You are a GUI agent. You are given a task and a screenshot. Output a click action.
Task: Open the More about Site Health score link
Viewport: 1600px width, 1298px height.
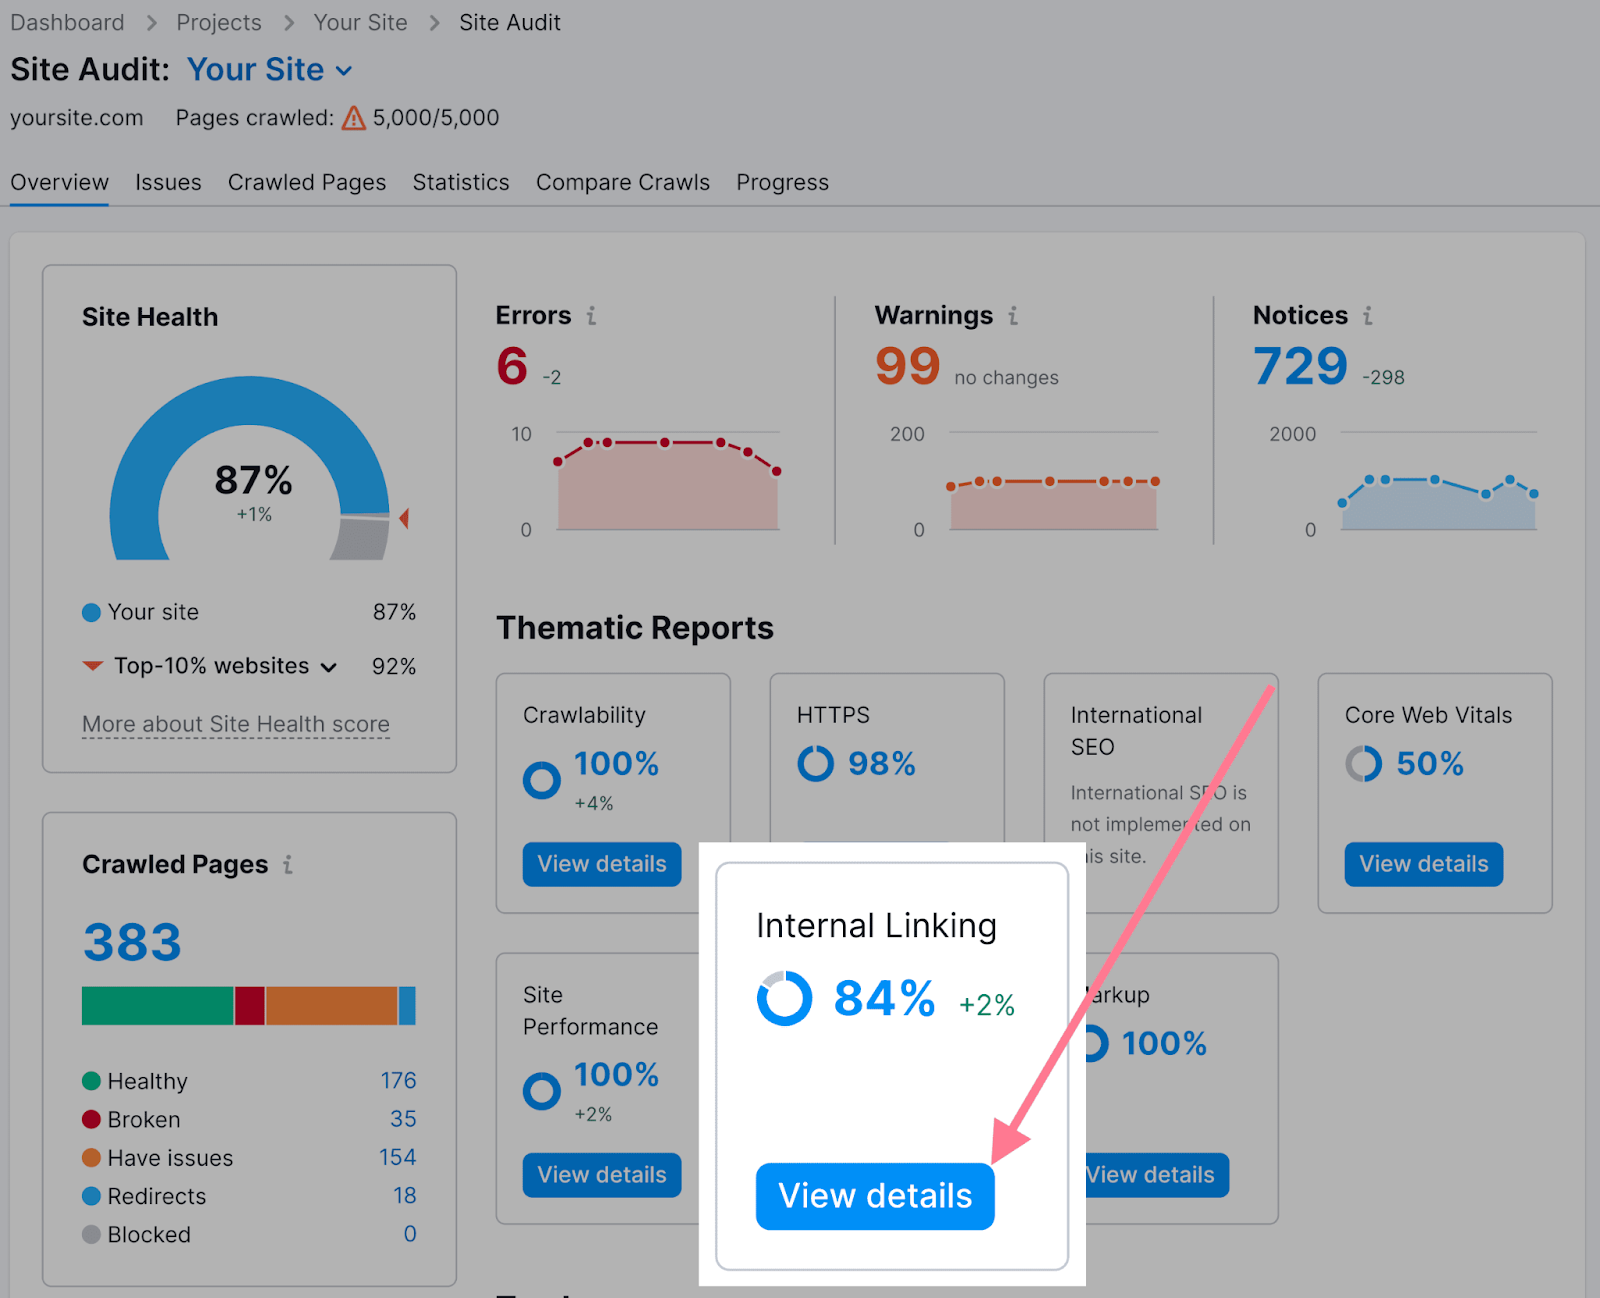coord(235,723)
